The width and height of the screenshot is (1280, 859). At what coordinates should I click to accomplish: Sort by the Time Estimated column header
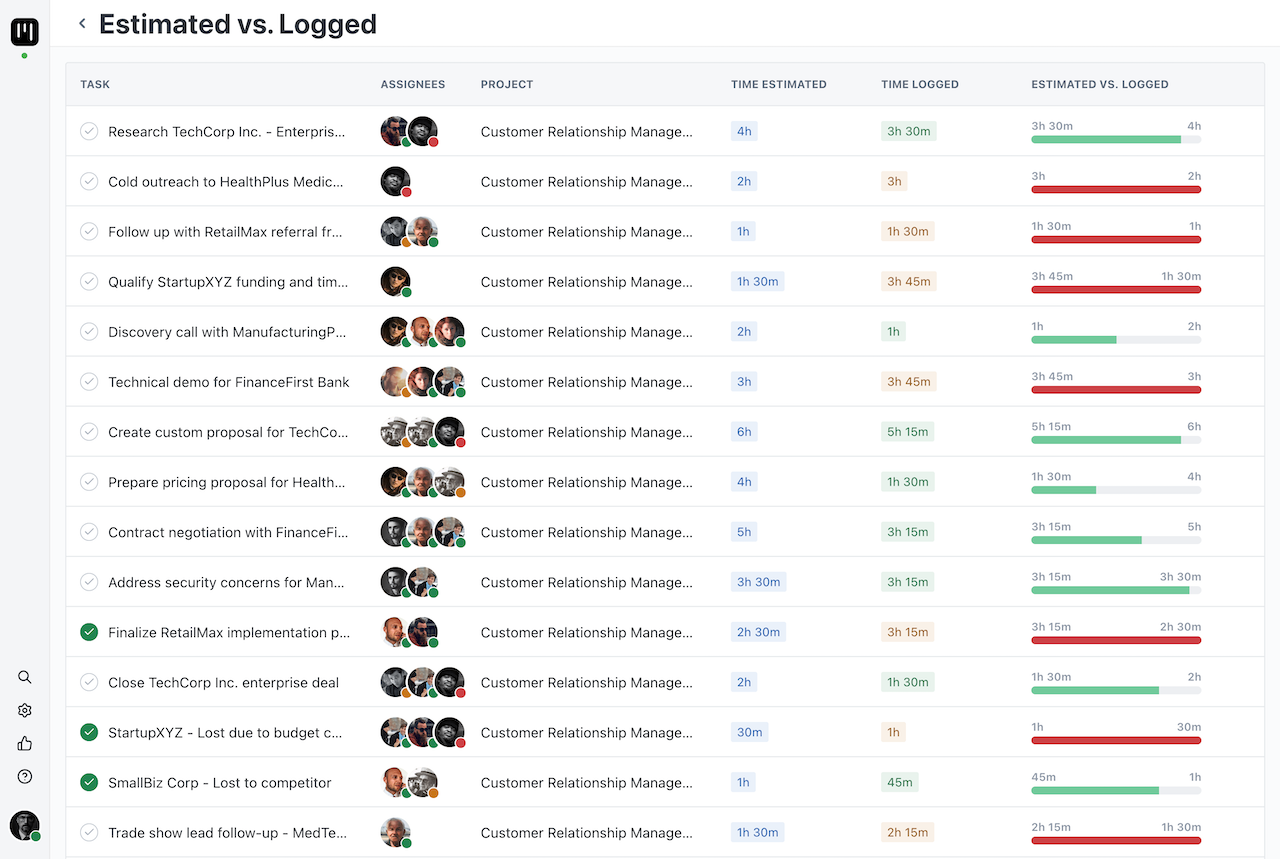[x=778, y=84]
